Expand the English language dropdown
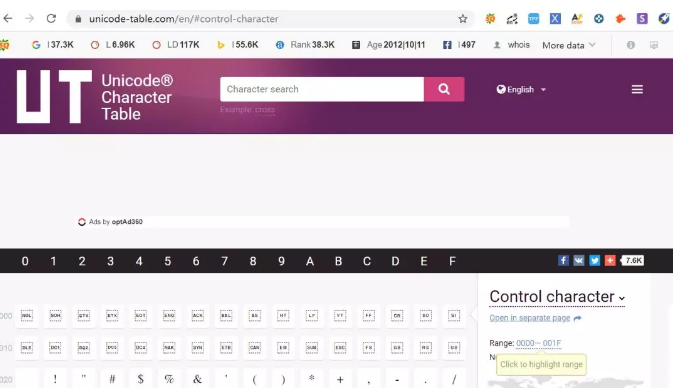 [x=521, y=89]
